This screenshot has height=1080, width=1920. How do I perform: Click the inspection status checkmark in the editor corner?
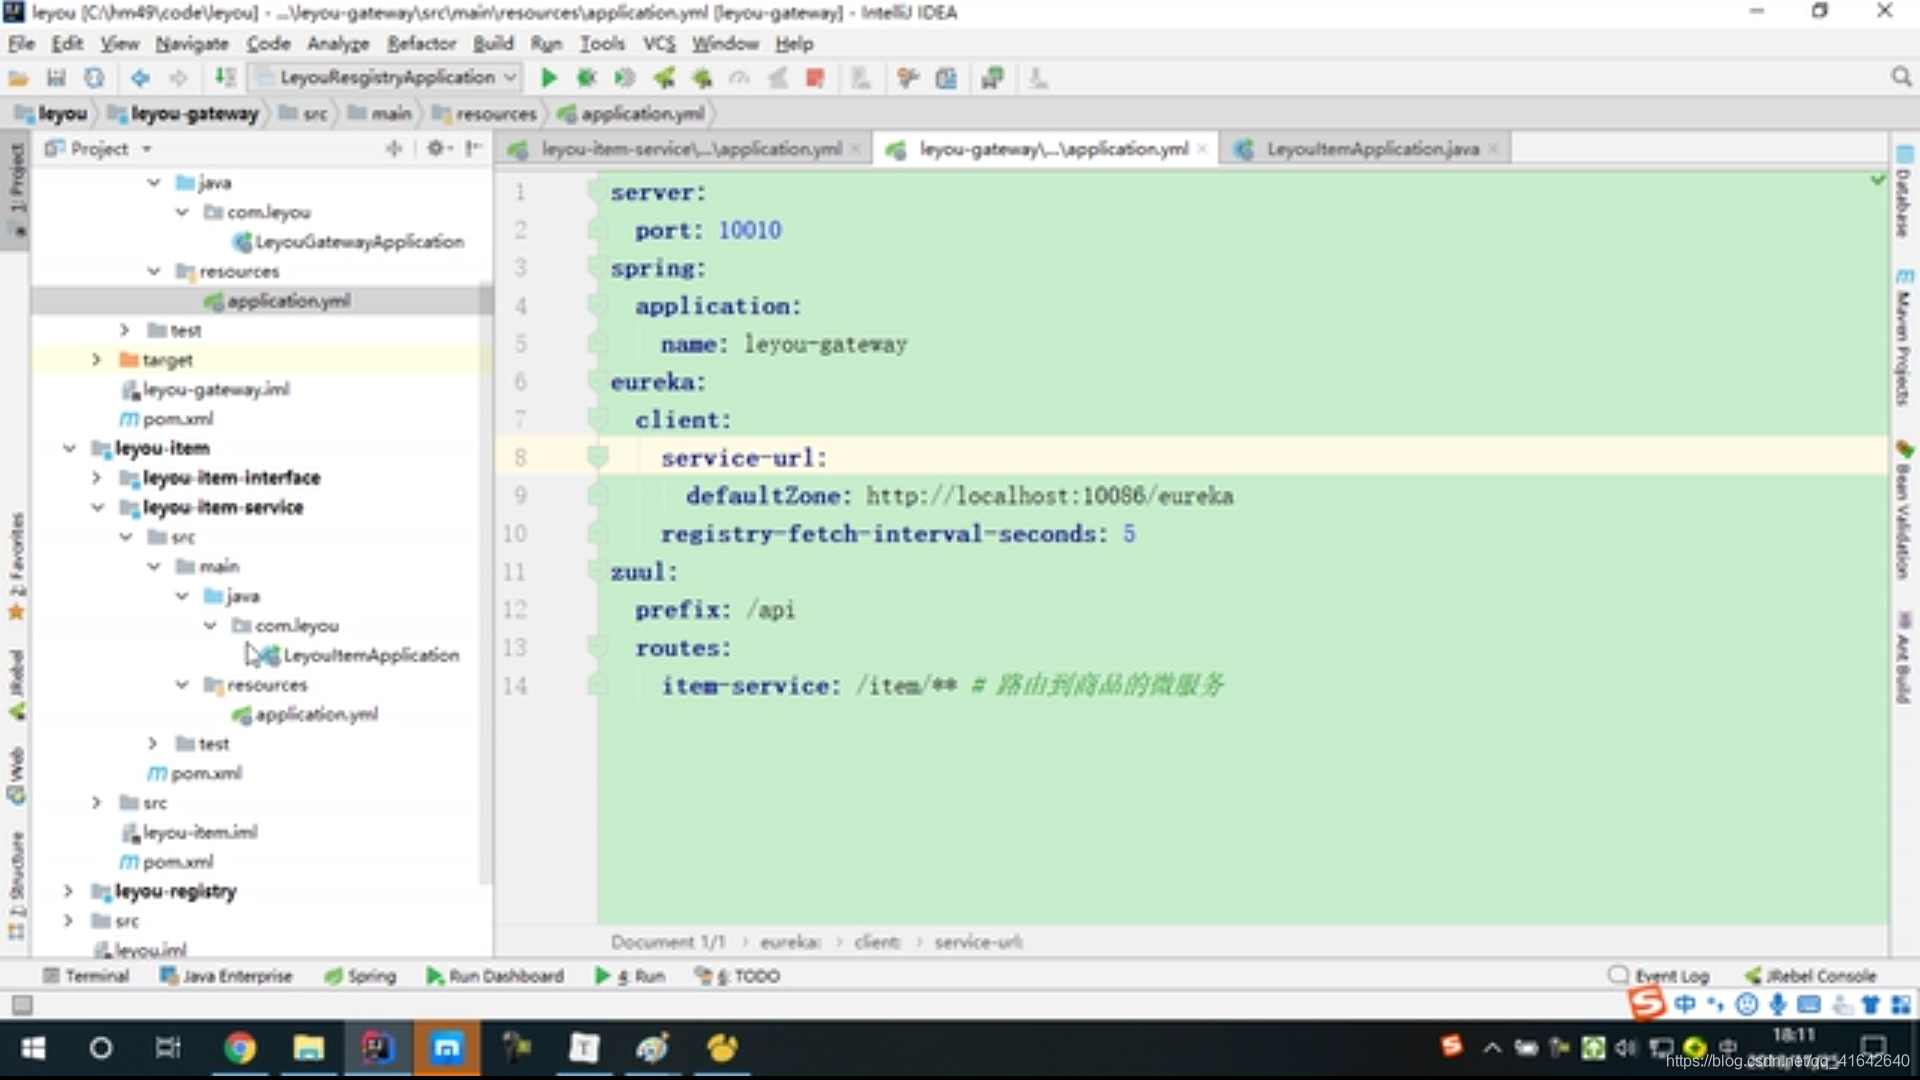[1877, 180]
